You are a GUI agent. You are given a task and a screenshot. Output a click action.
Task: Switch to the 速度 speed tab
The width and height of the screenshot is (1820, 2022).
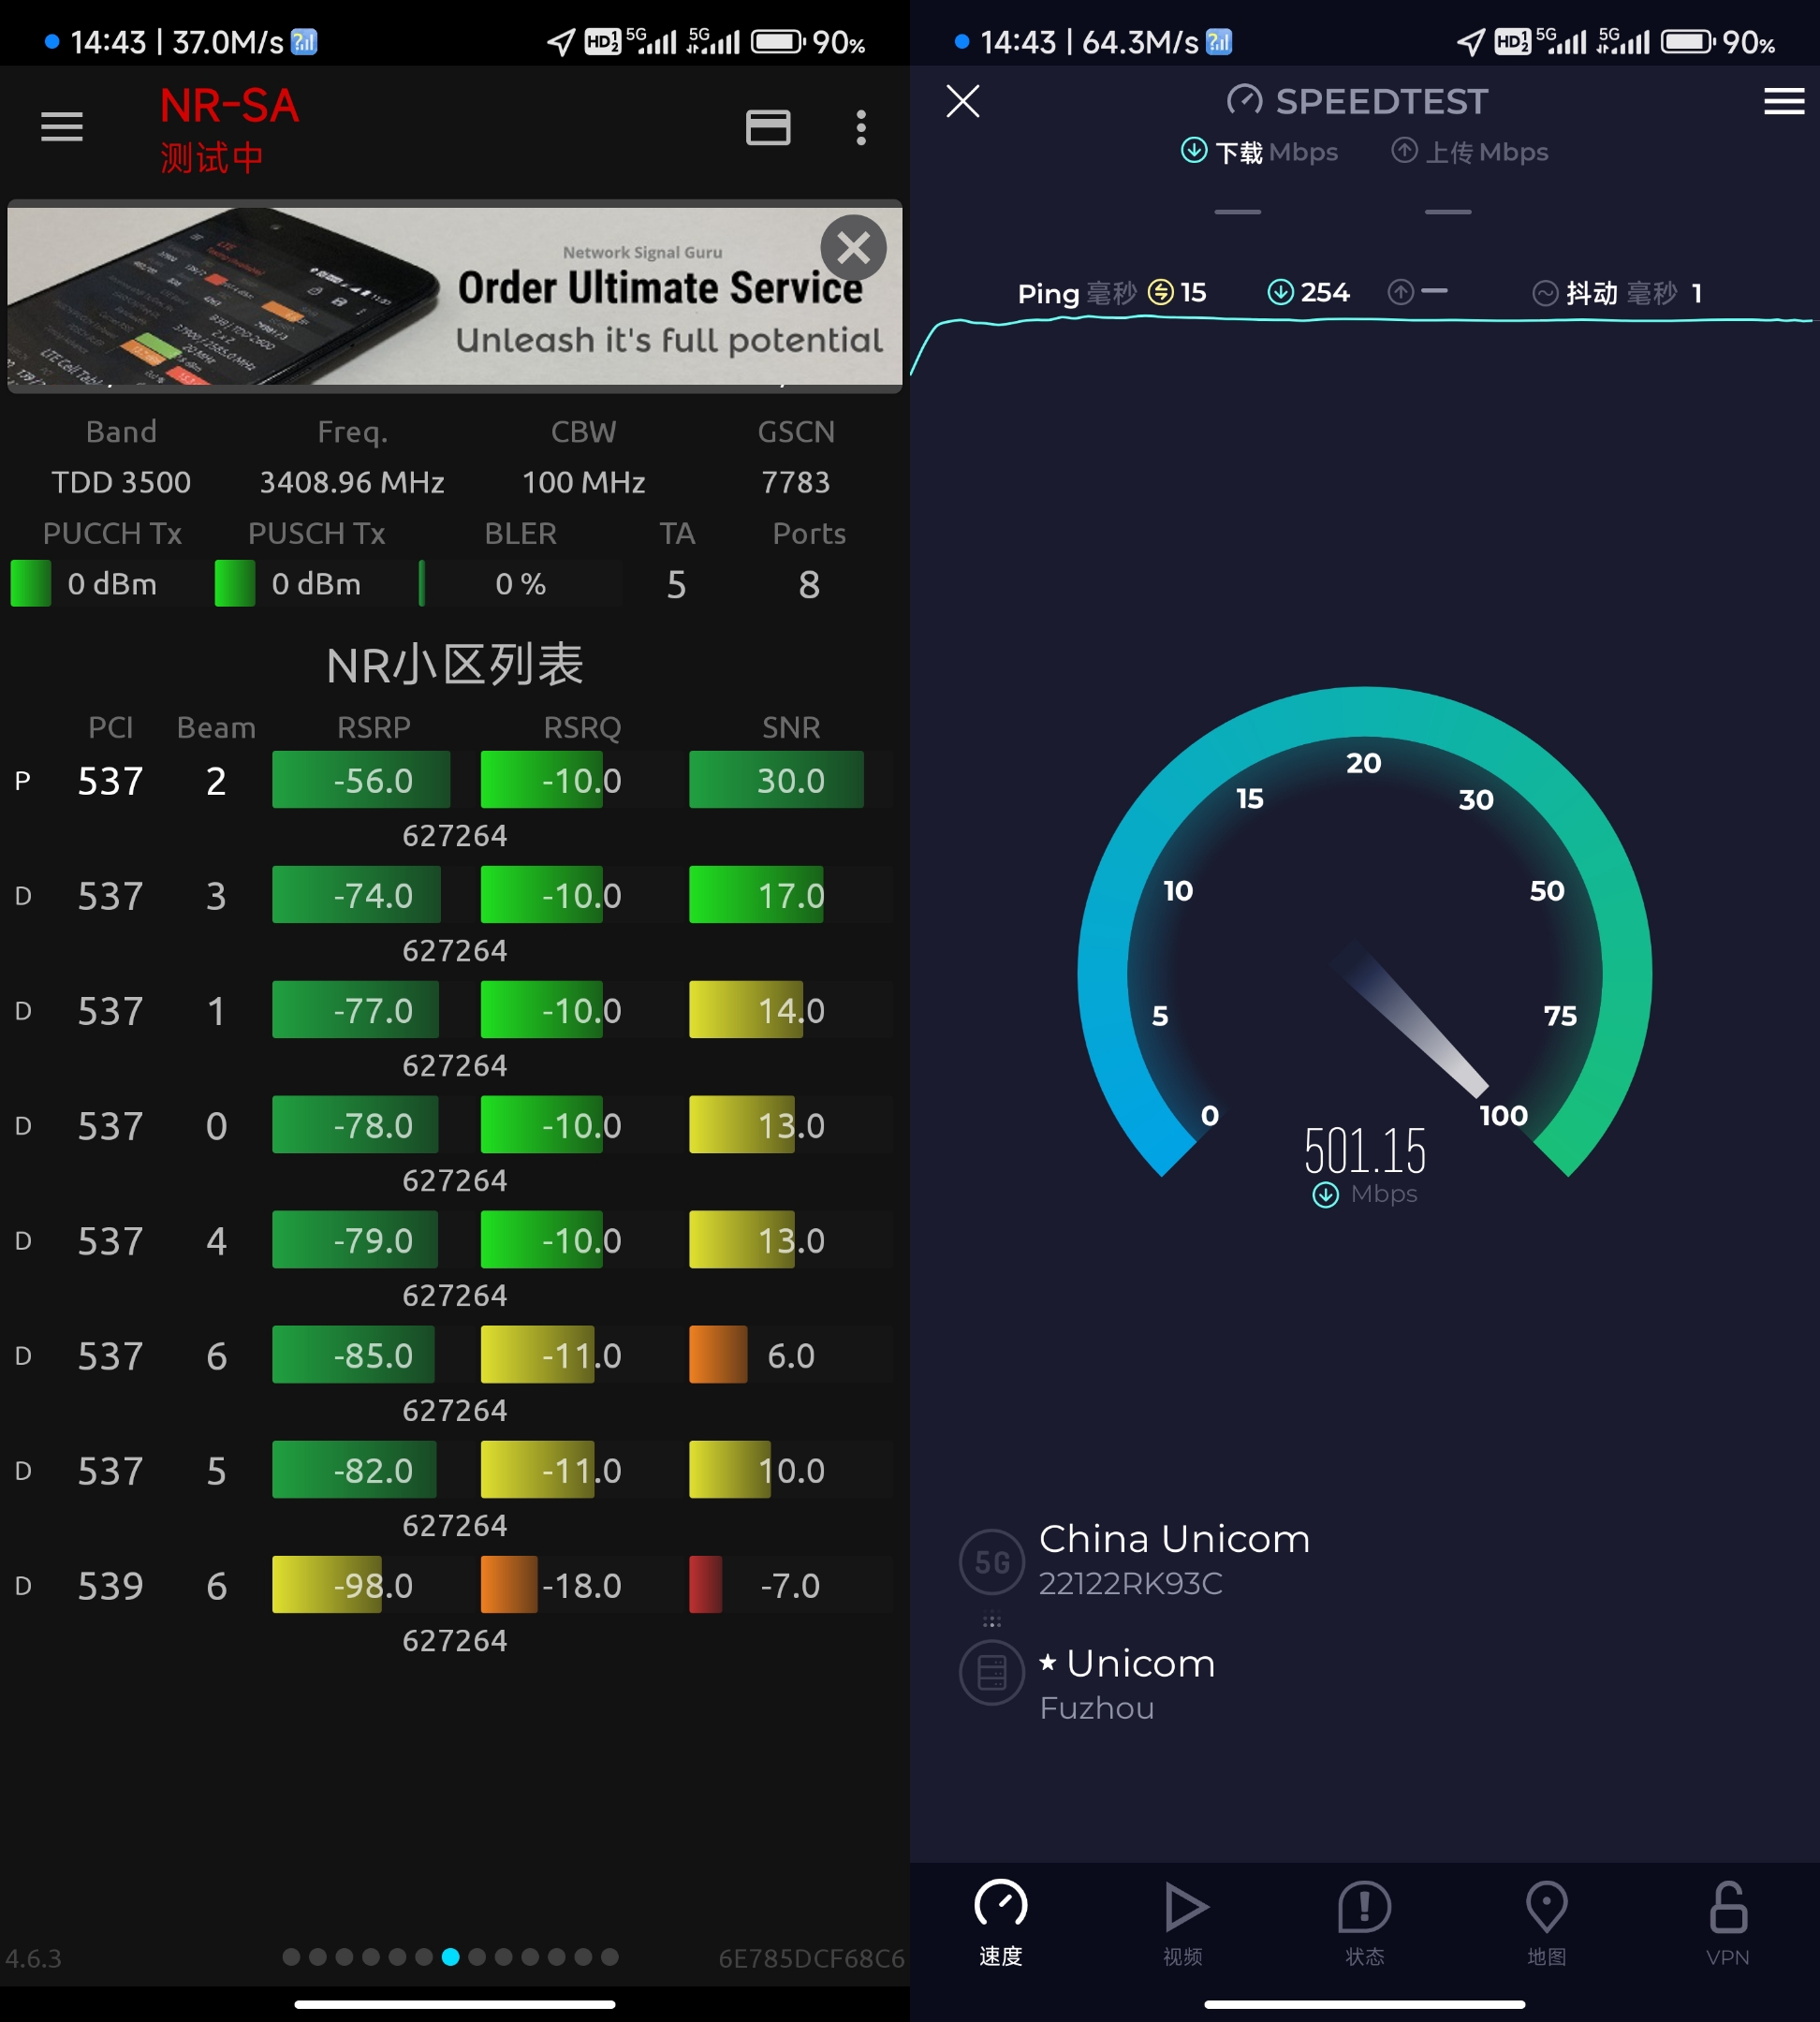coord(1000,1924)
